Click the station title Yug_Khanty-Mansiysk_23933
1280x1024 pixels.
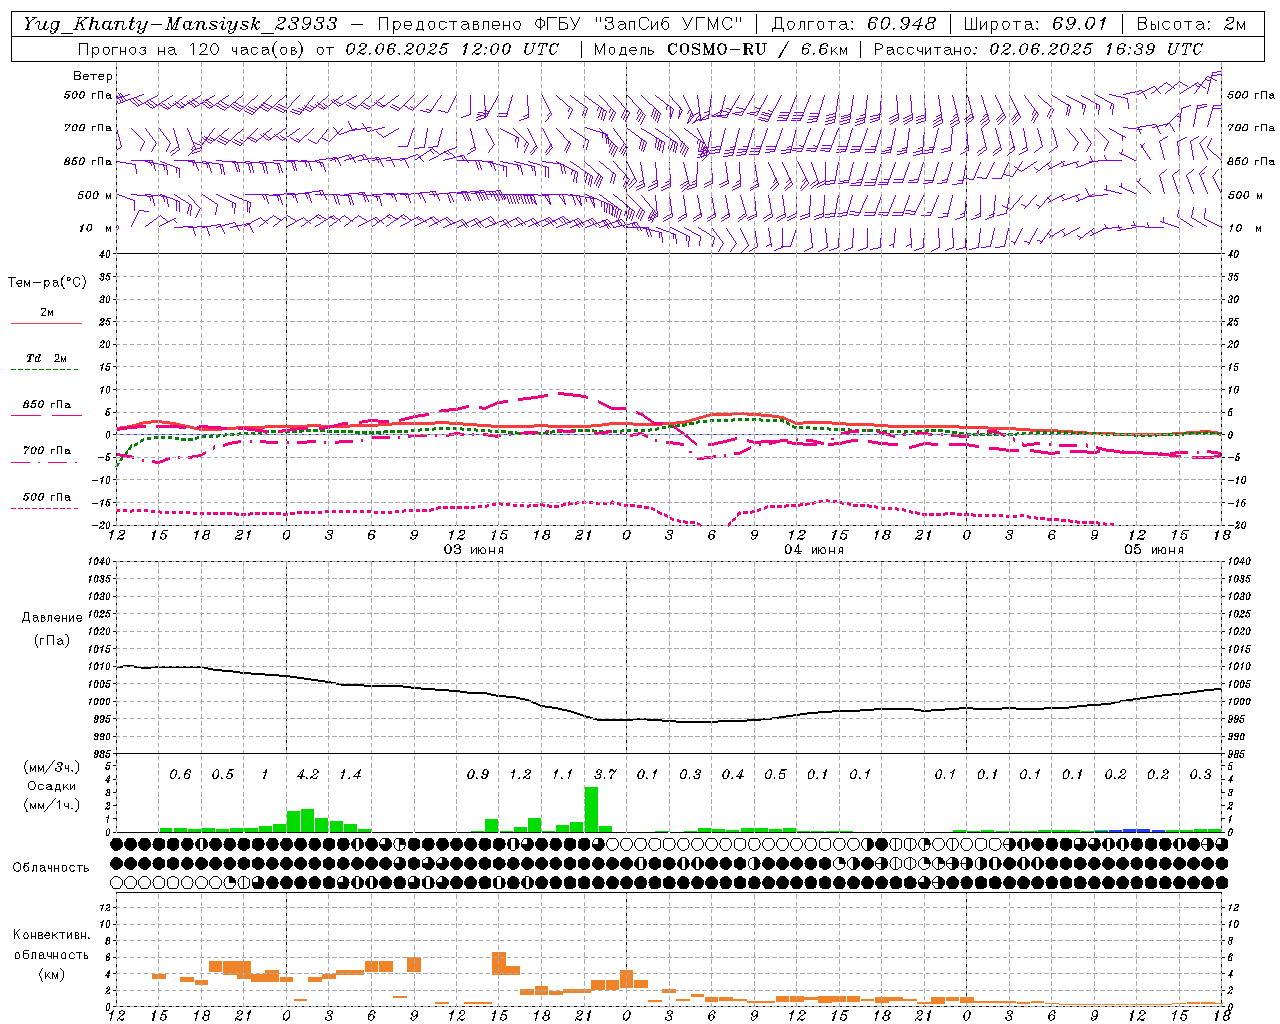[x=180, y=24]
